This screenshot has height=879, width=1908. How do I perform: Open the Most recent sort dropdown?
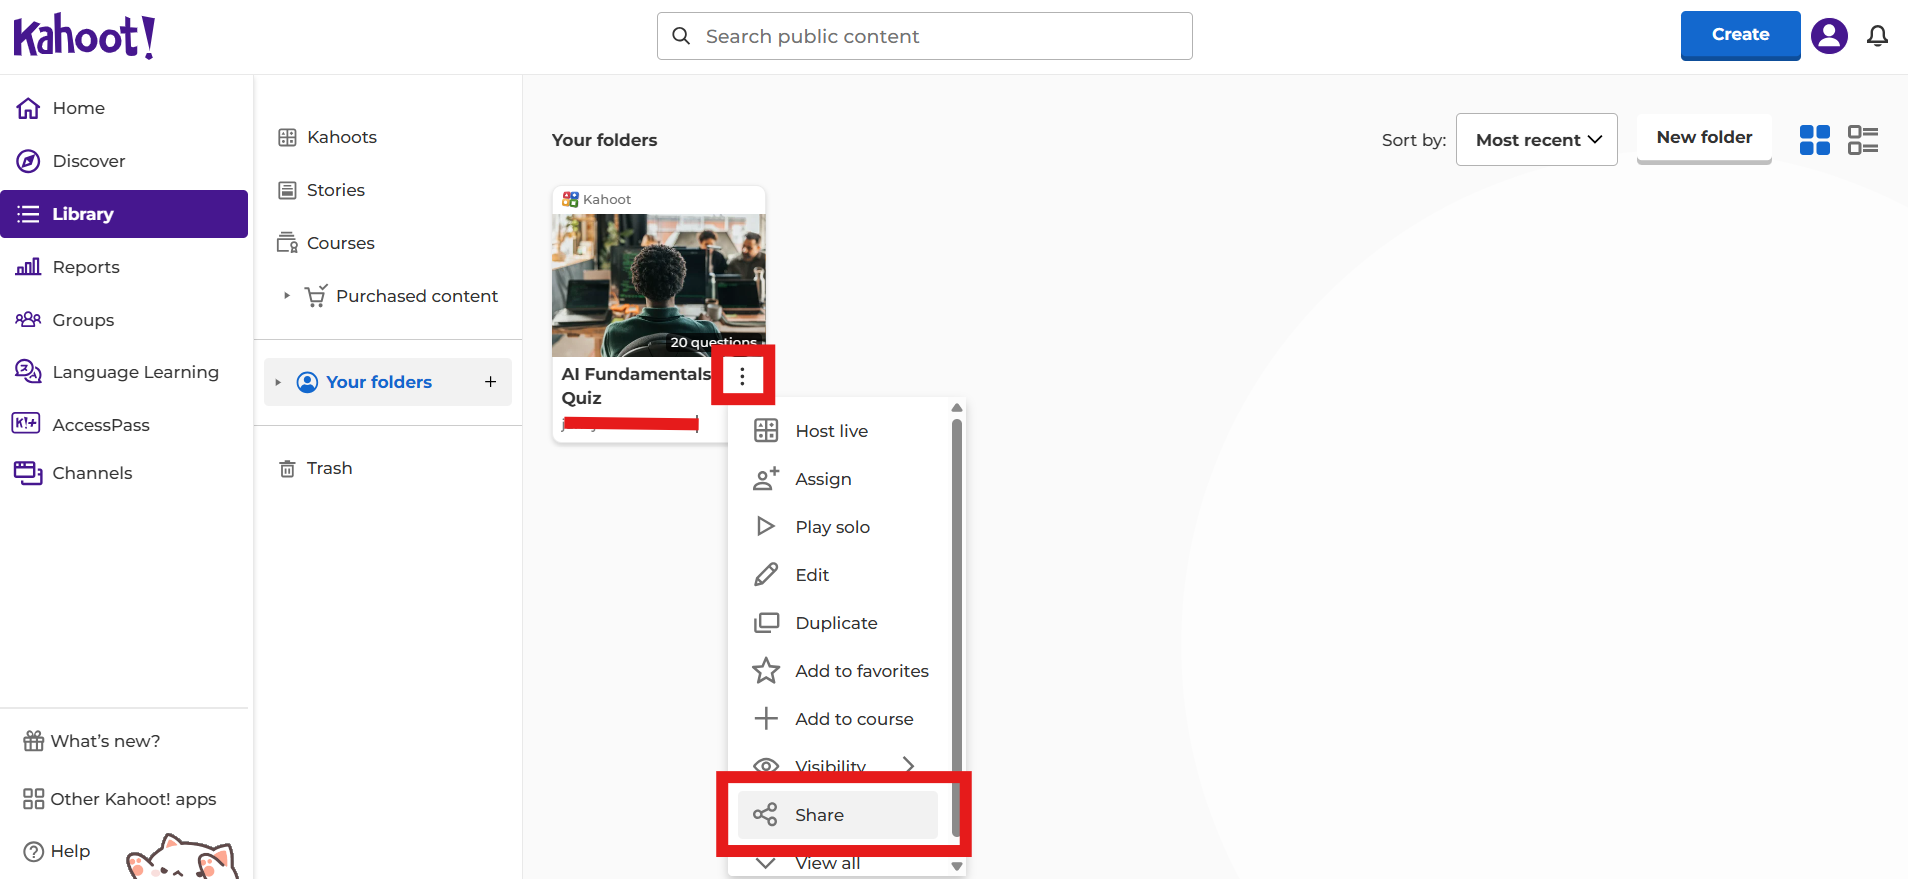tap(1536, 140)
